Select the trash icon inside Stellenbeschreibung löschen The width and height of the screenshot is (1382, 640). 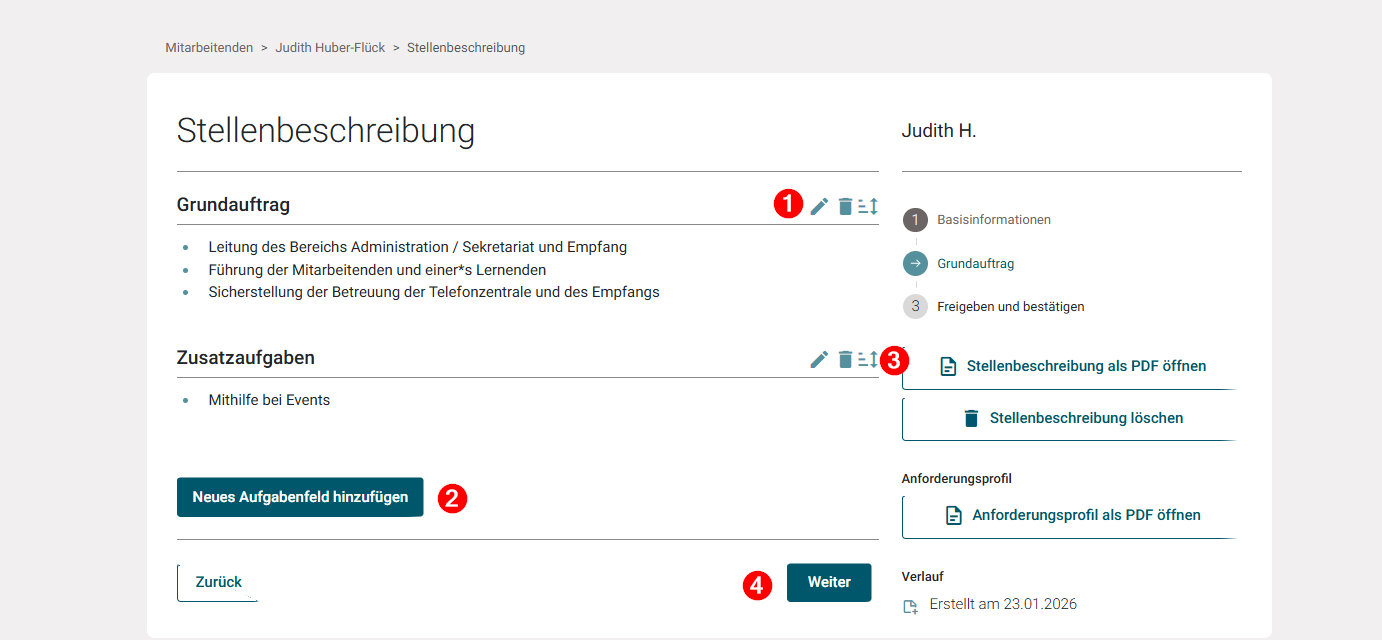[x=970, y=418]
